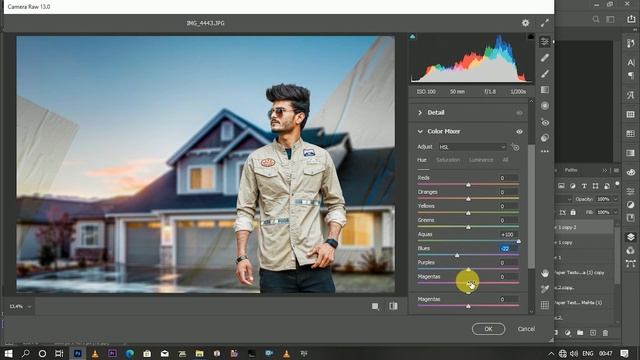
Task: Click the Blues value field showing -22
Action: point(509,248)
